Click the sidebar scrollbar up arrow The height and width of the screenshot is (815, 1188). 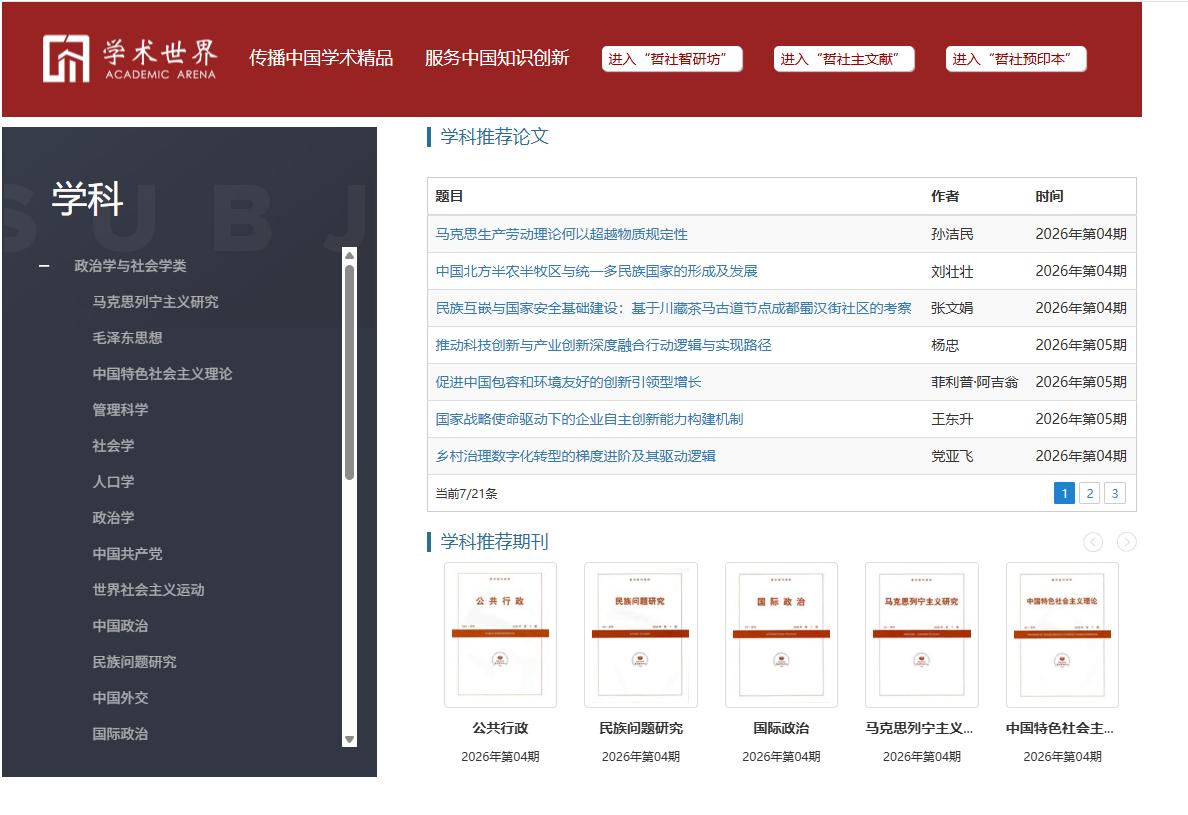(x=349, y=256)
